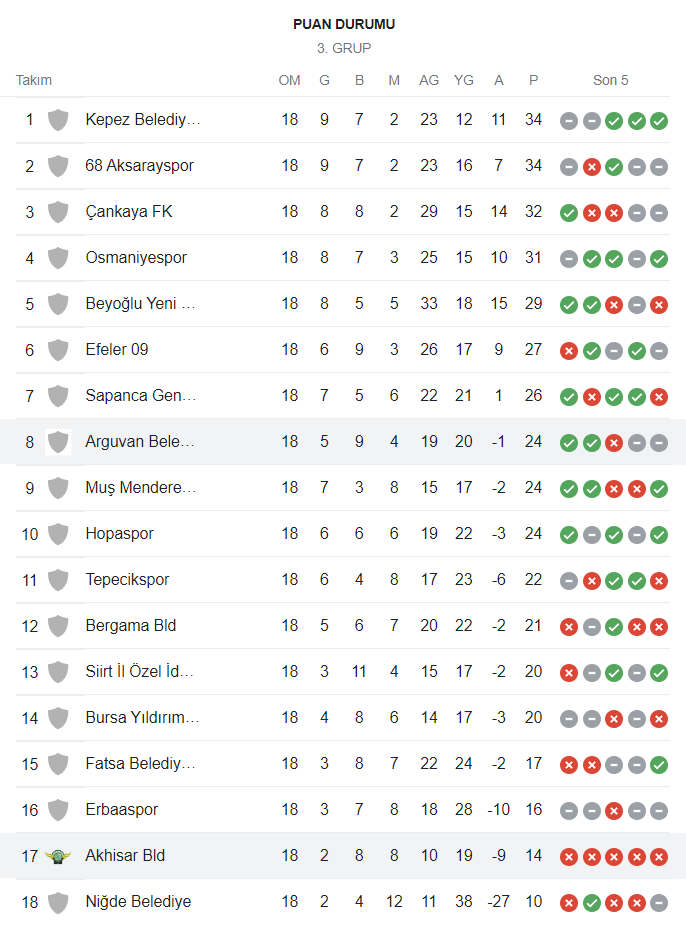
Task: Click Bergama Bld's green win icon
Action: 614,627
